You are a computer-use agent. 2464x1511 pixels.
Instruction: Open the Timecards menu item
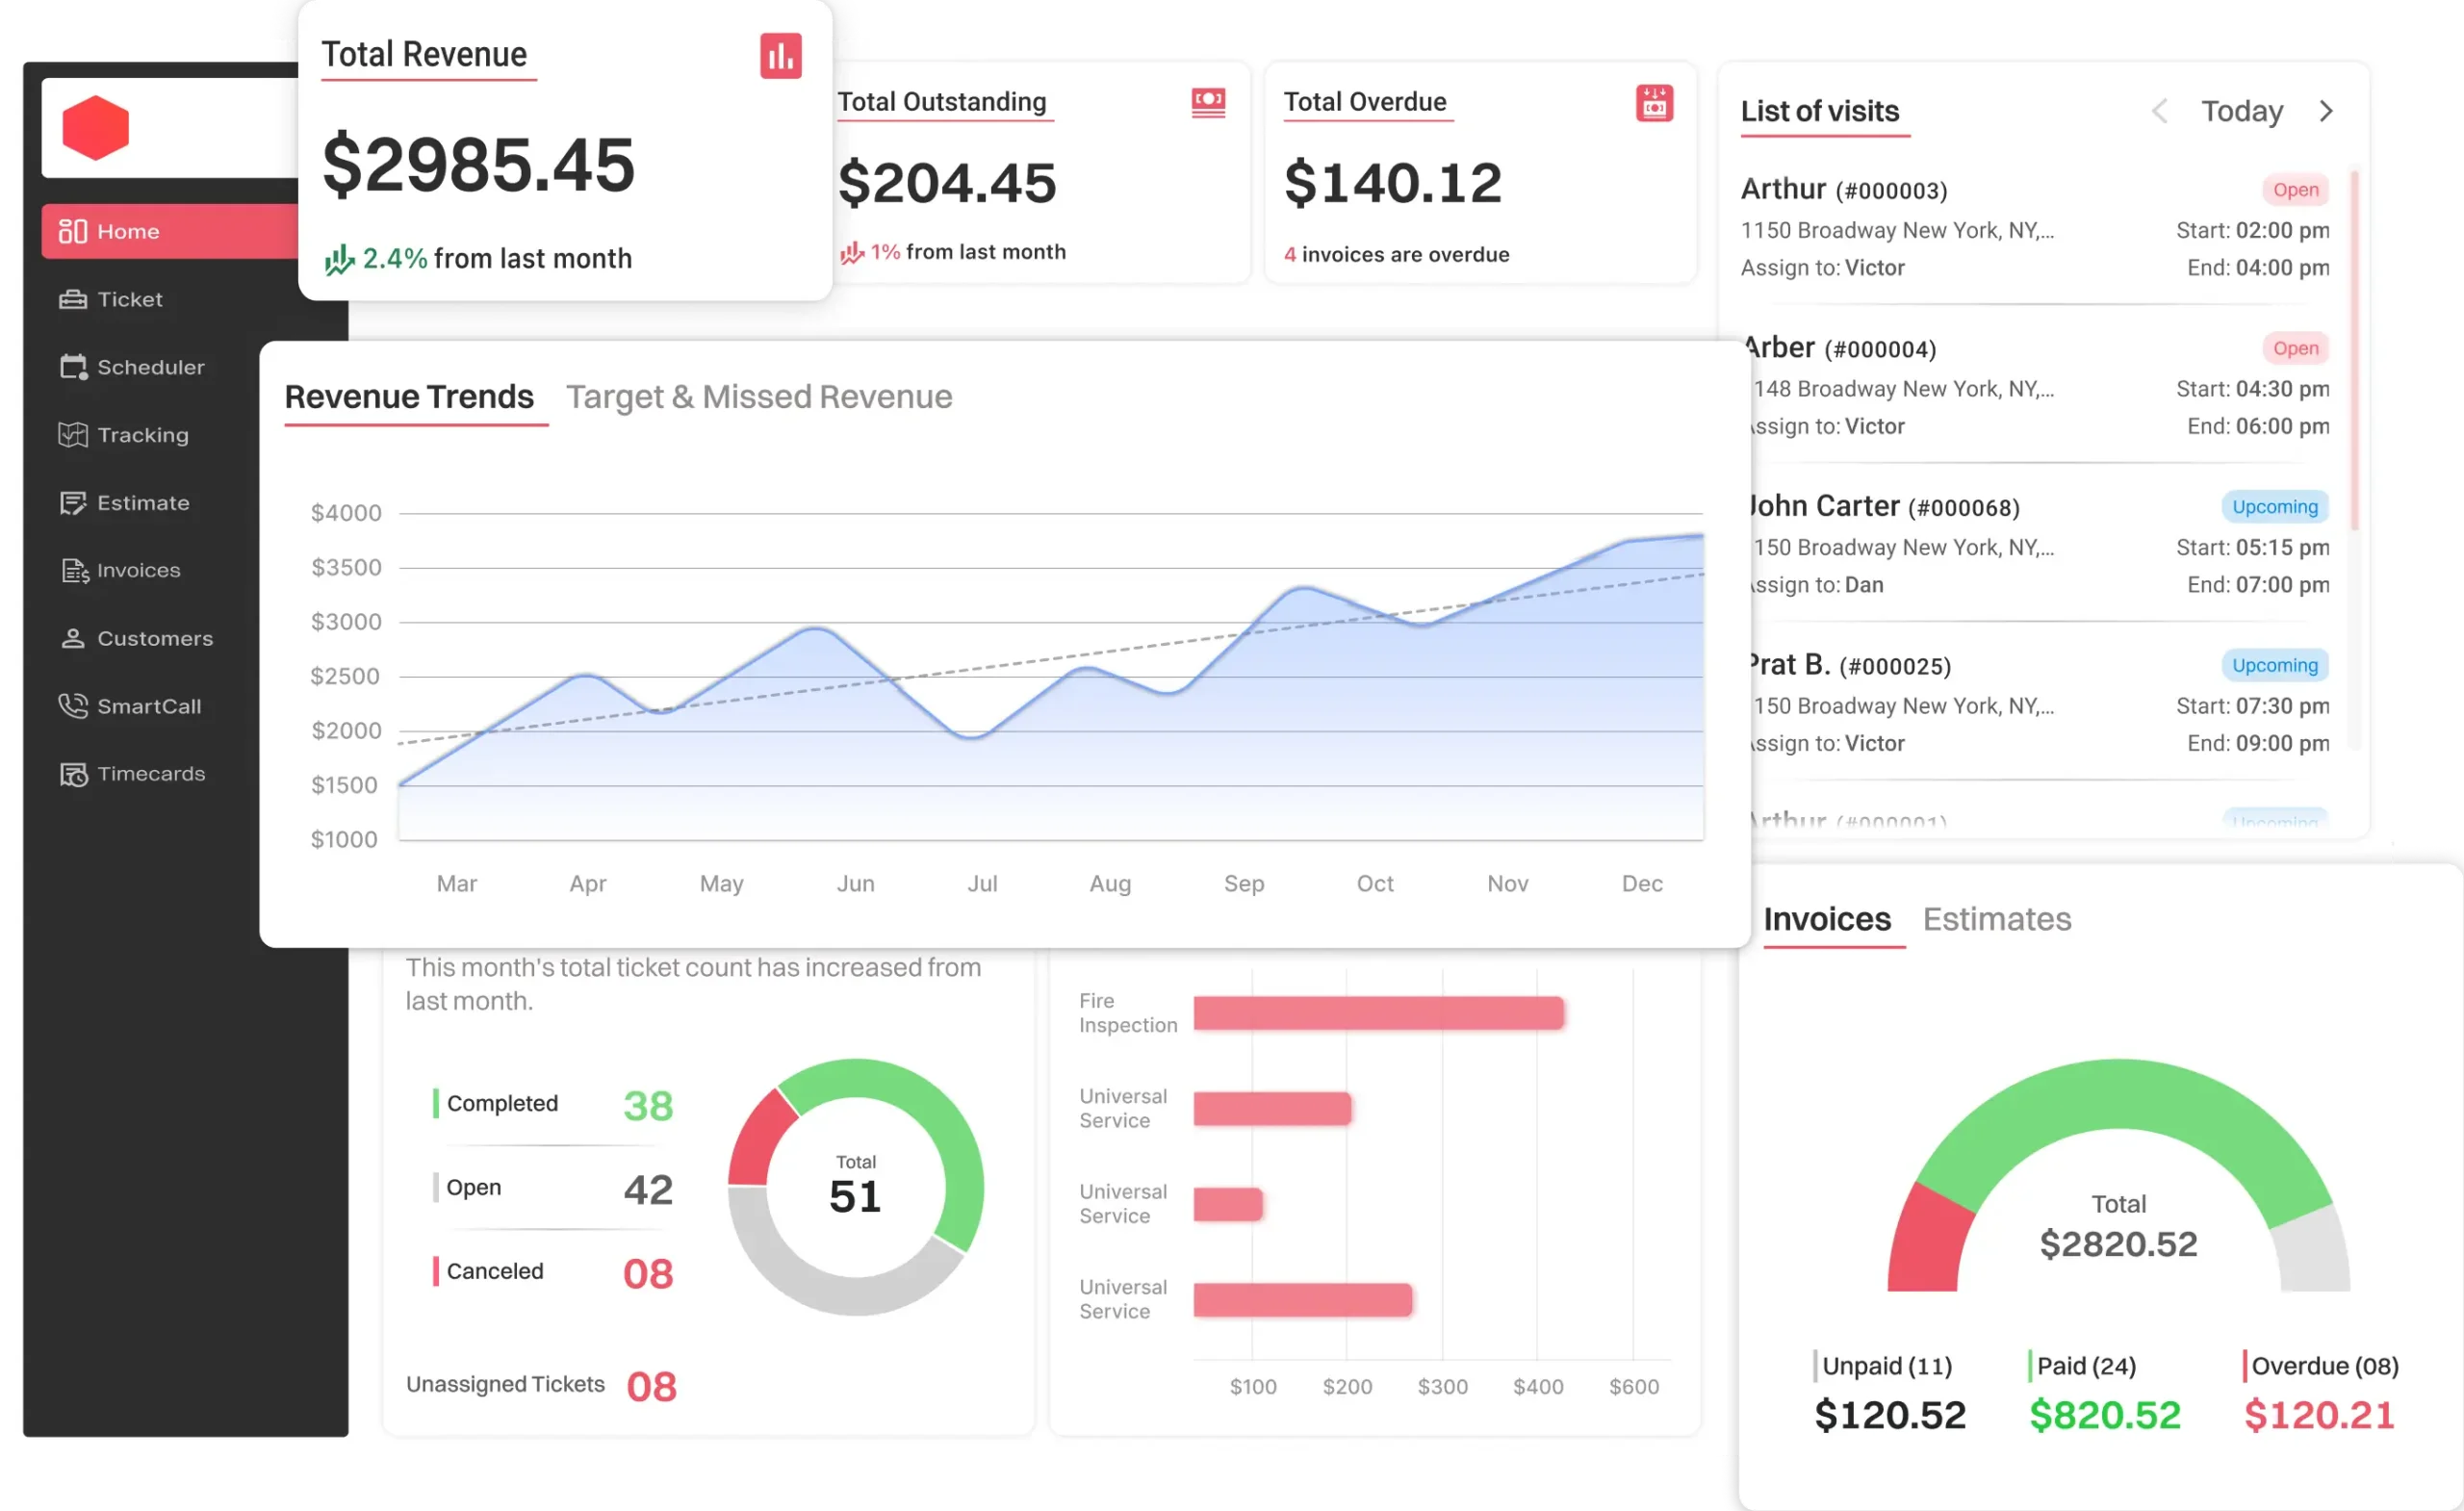pos(150,774)
